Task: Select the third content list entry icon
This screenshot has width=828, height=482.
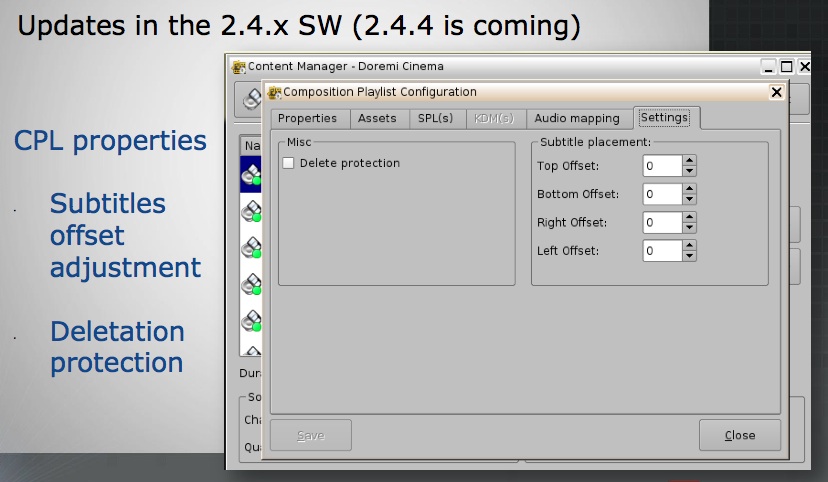Action: click(251, 247)
